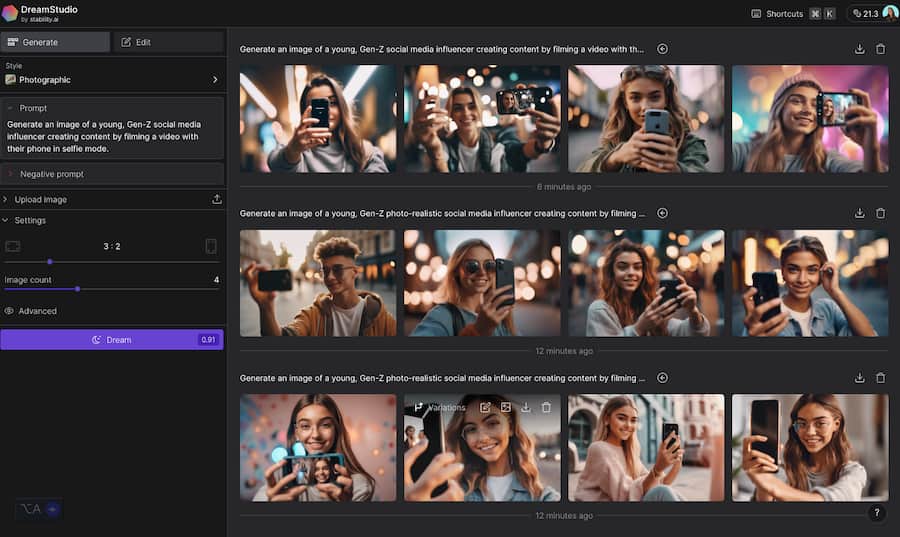Select the portrait aspect ratio icon
This screenshot has width=900, height=537.
pyautogui.click(x=211, y=246)
